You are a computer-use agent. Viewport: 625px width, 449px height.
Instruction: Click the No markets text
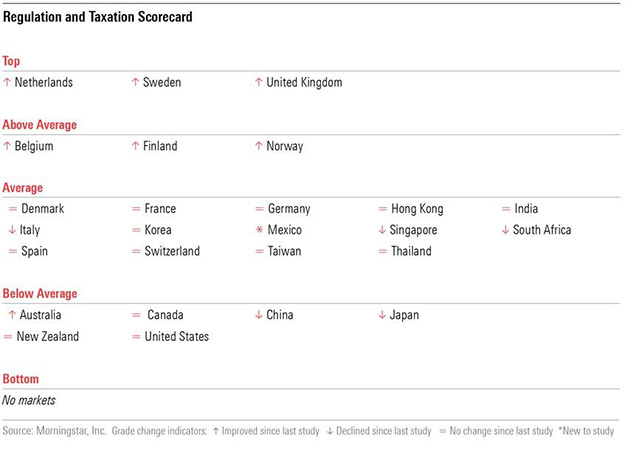click(x=29, y=400)
